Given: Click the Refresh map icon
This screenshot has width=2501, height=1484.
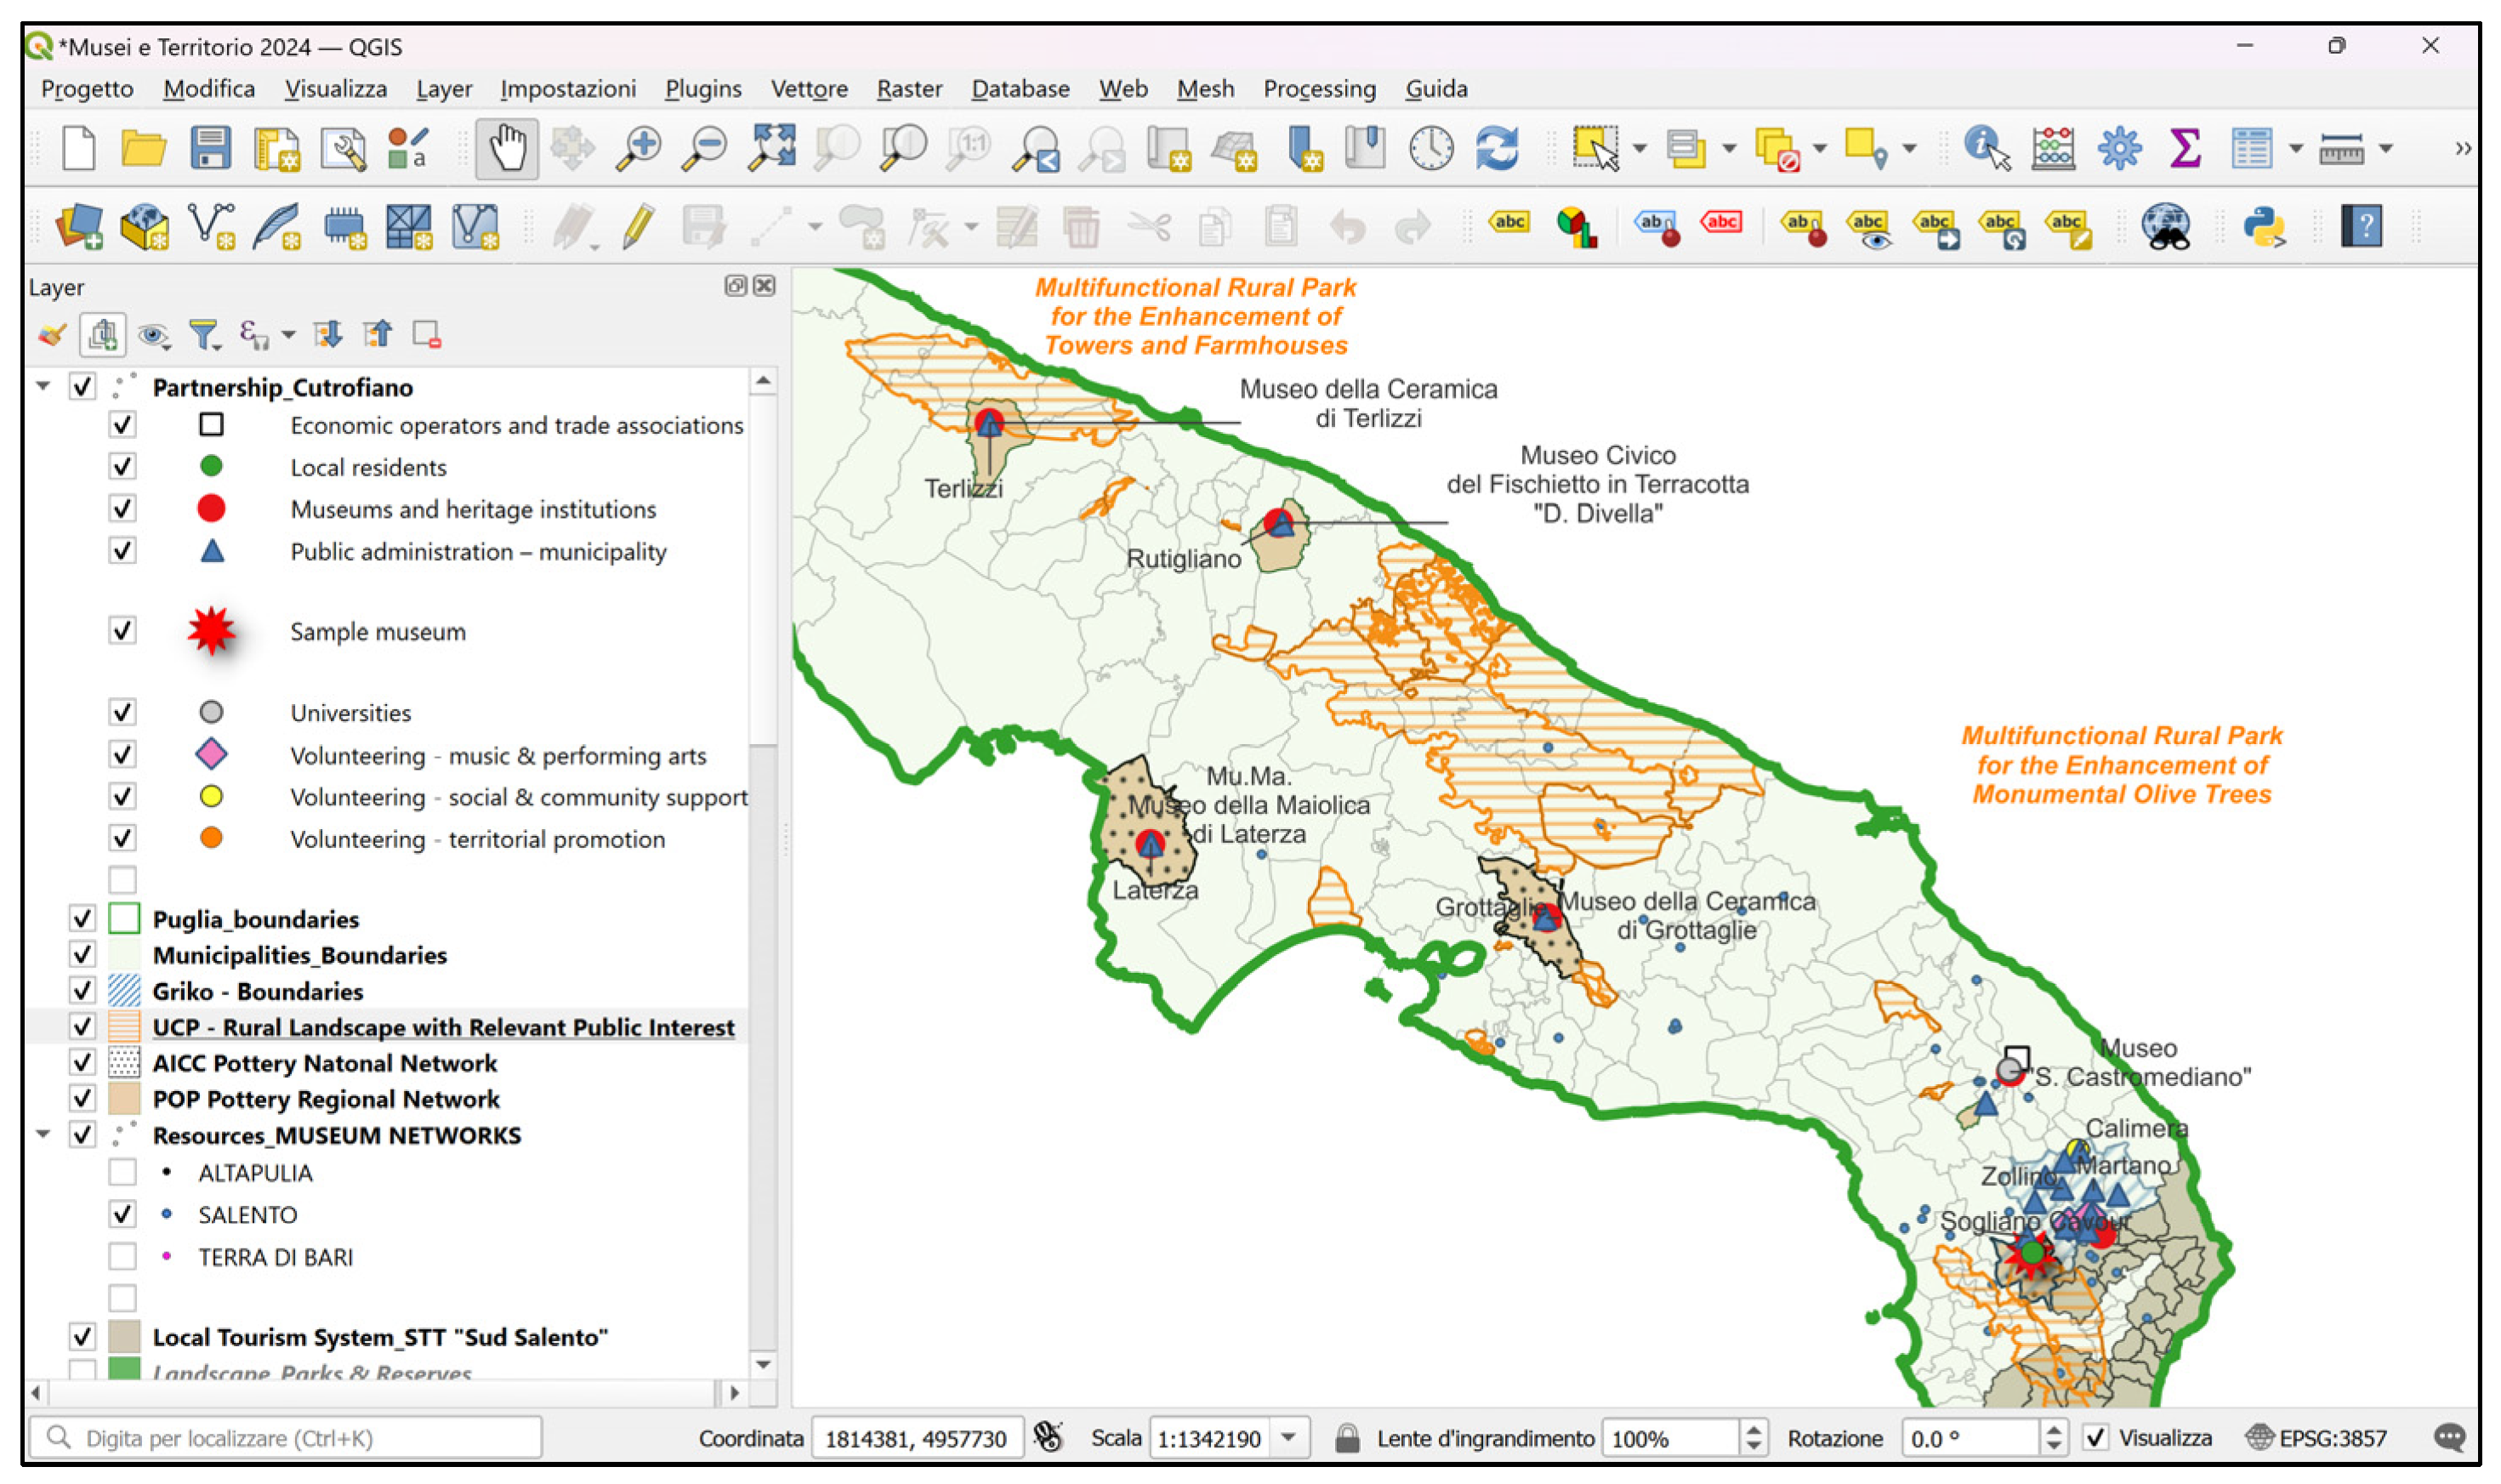Looking at the screenshot, I should coord(1496,149).
